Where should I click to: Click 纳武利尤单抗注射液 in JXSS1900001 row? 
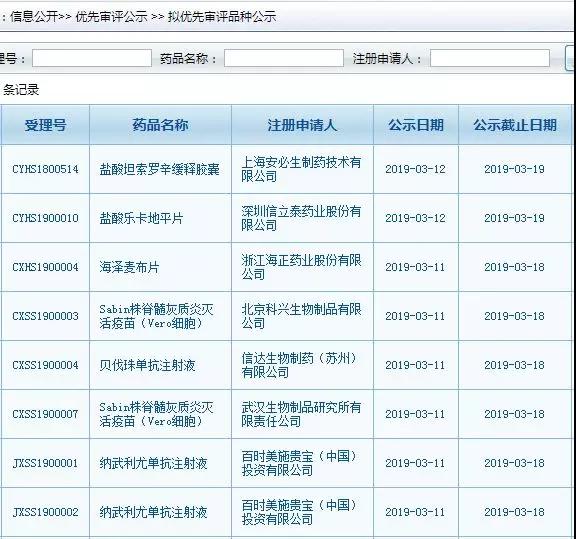pos(153,463)
